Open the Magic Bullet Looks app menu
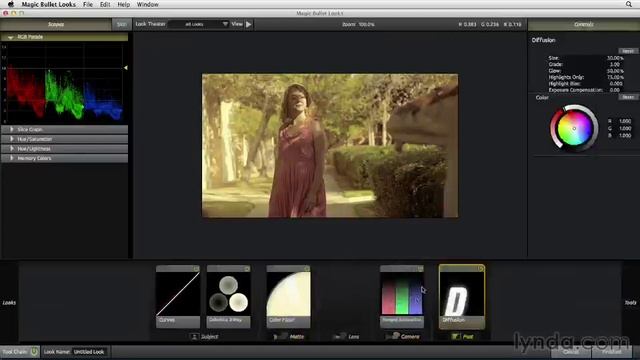 point(49,4)
